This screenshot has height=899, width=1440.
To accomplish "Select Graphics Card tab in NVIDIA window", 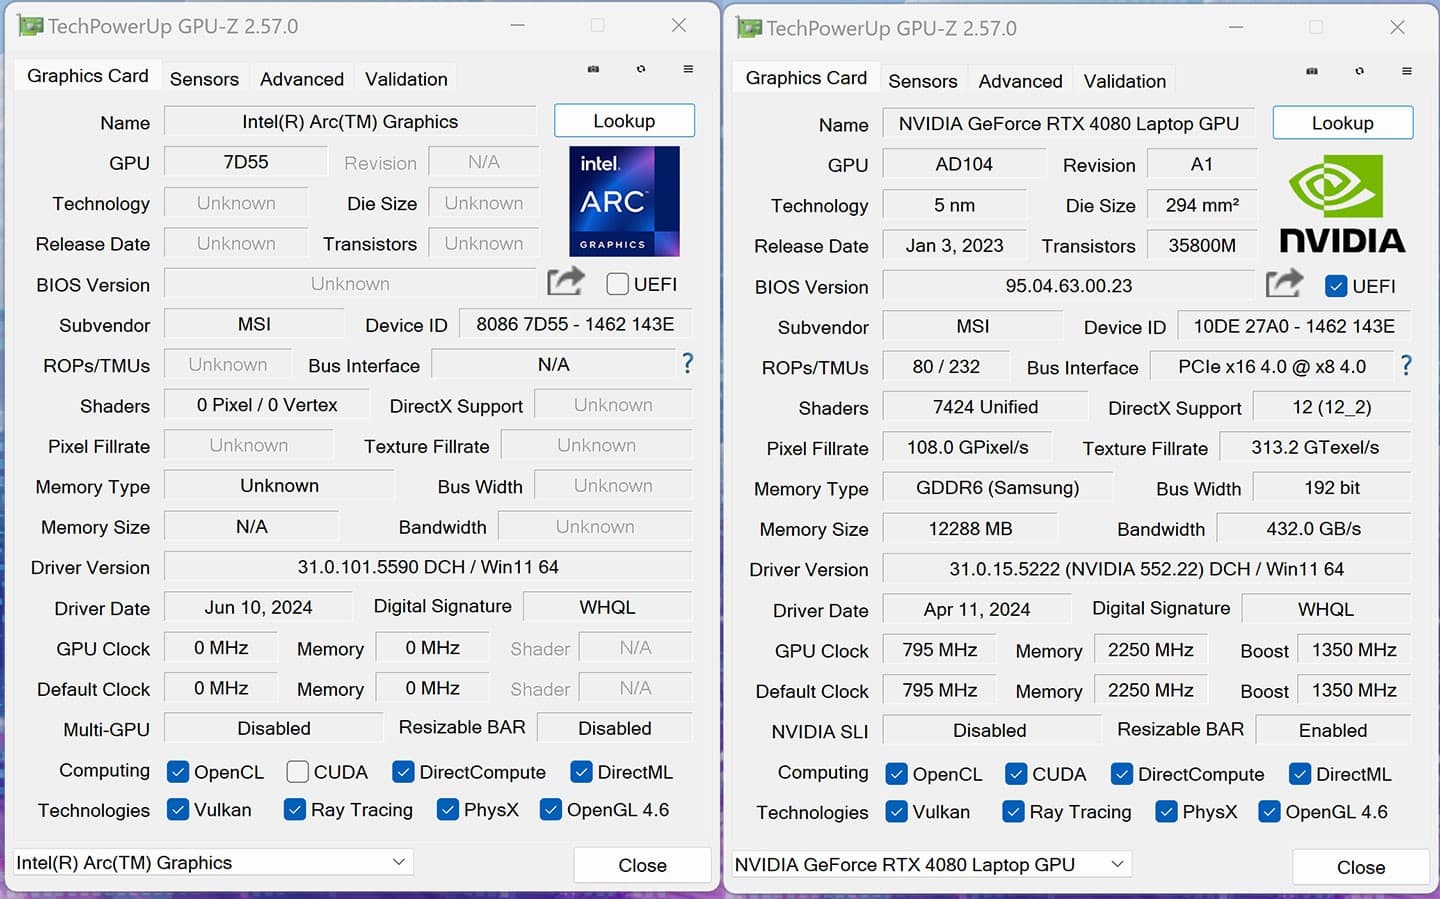I will click(806, 78).
